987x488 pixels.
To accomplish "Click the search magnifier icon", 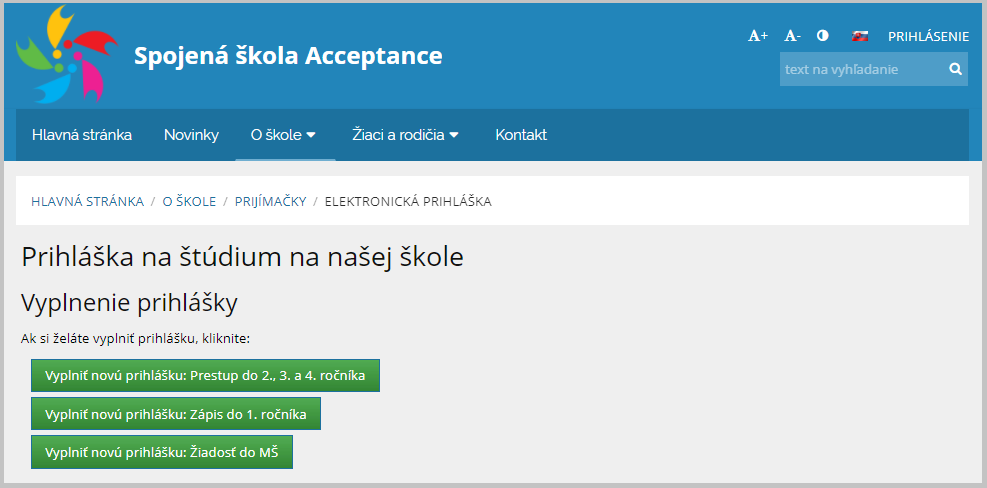I will 956,69.
